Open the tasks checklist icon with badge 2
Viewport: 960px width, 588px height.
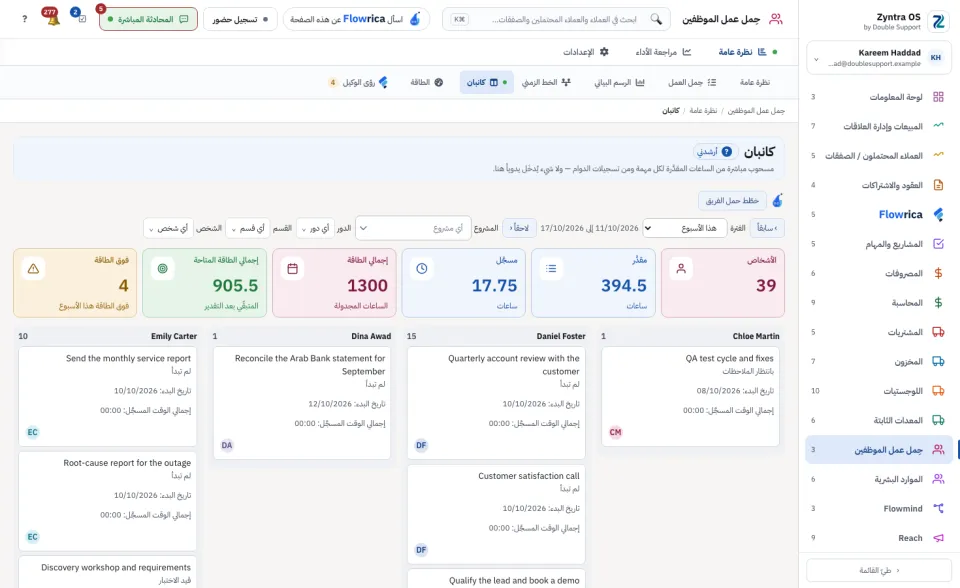click(80, 17)
